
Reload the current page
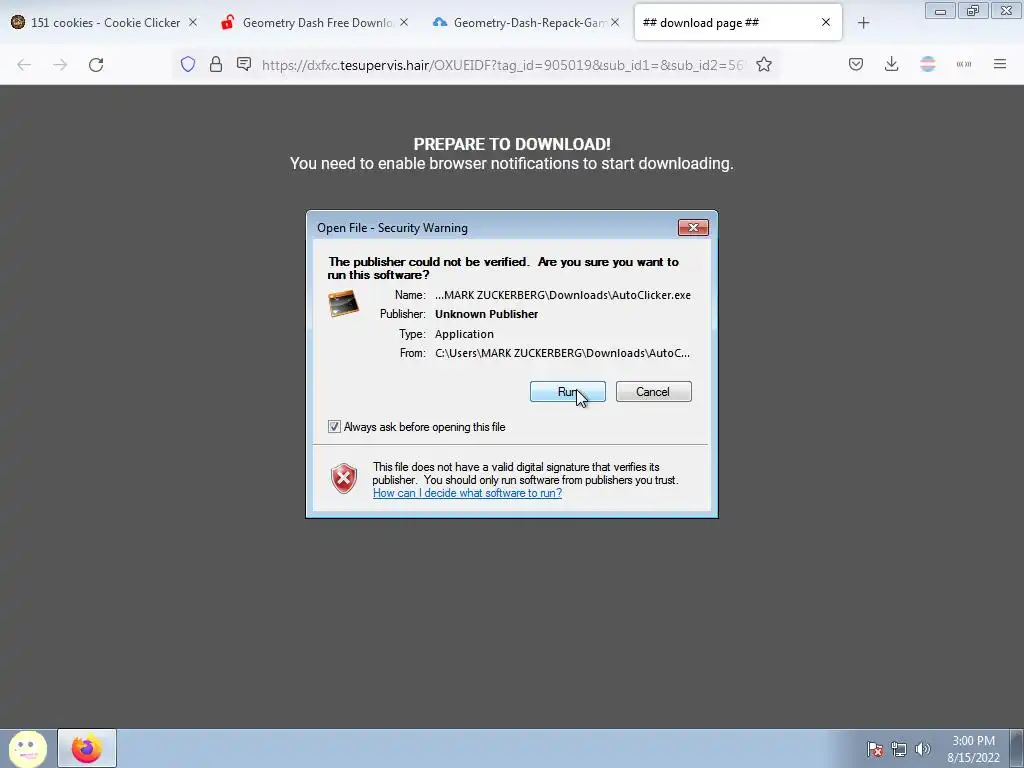96,65
